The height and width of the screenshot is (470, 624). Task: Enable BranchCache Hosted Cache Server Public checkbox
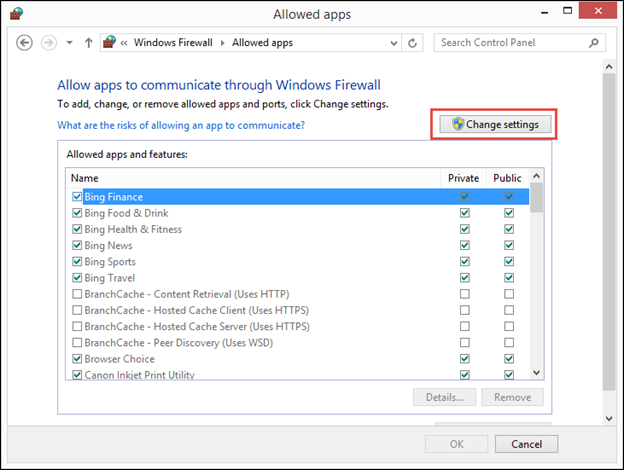tap(509, 326)
